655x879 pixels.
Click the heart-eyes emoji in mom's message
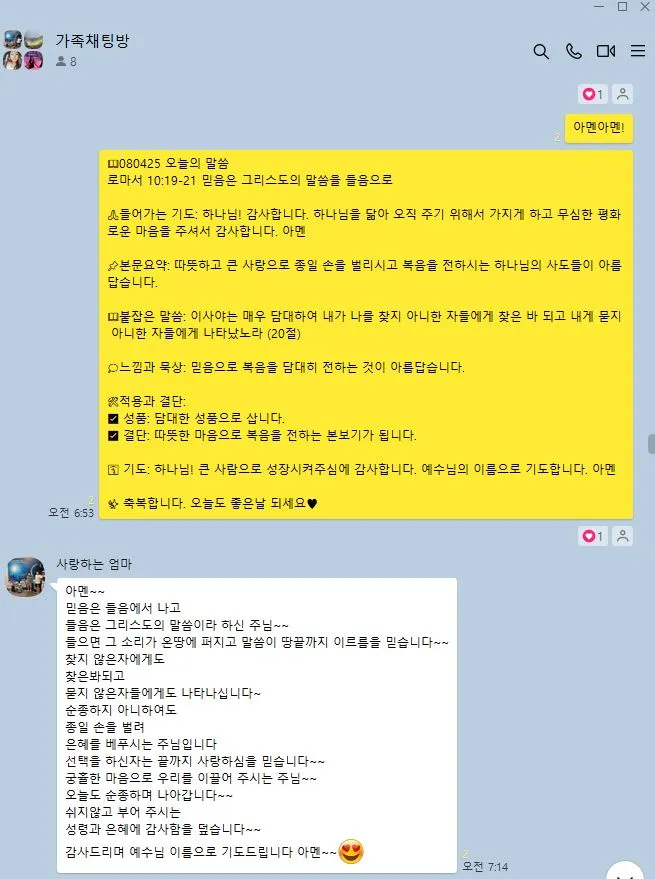click(x=351, y=852)
